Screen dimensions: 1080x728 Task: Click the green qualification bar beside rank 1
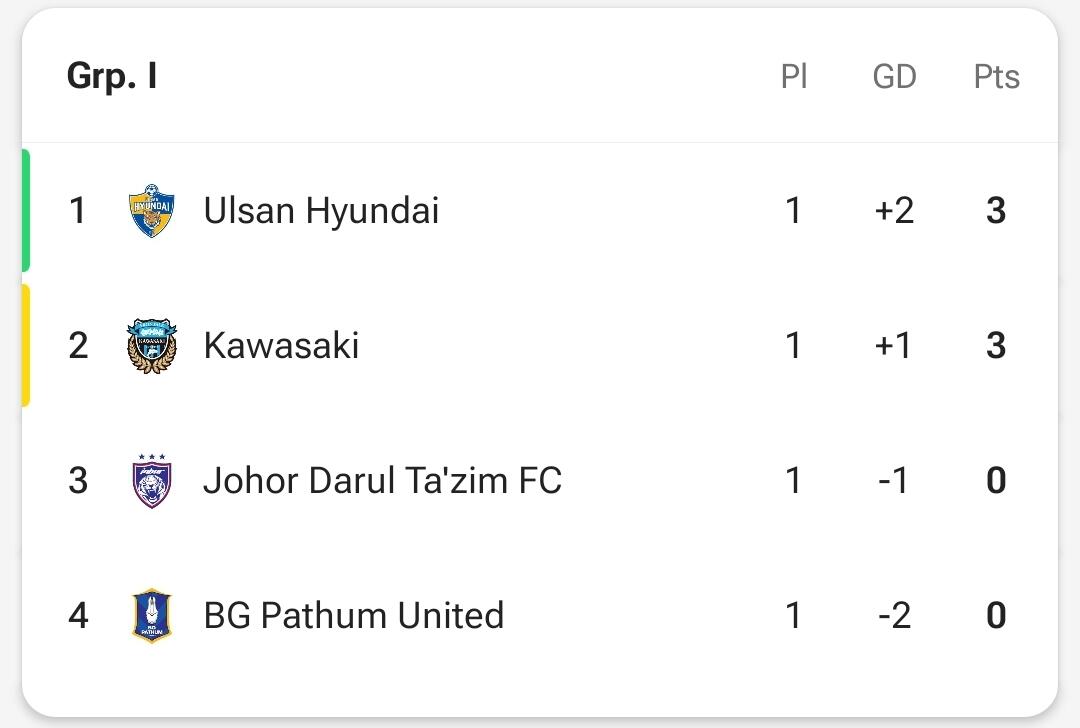click(x=26, y=210)
